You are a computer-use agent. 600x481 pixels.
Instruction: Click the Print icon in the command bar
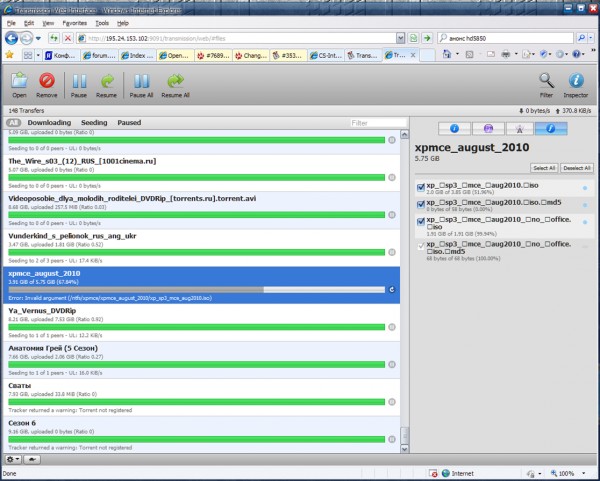[x=505, y=55]
